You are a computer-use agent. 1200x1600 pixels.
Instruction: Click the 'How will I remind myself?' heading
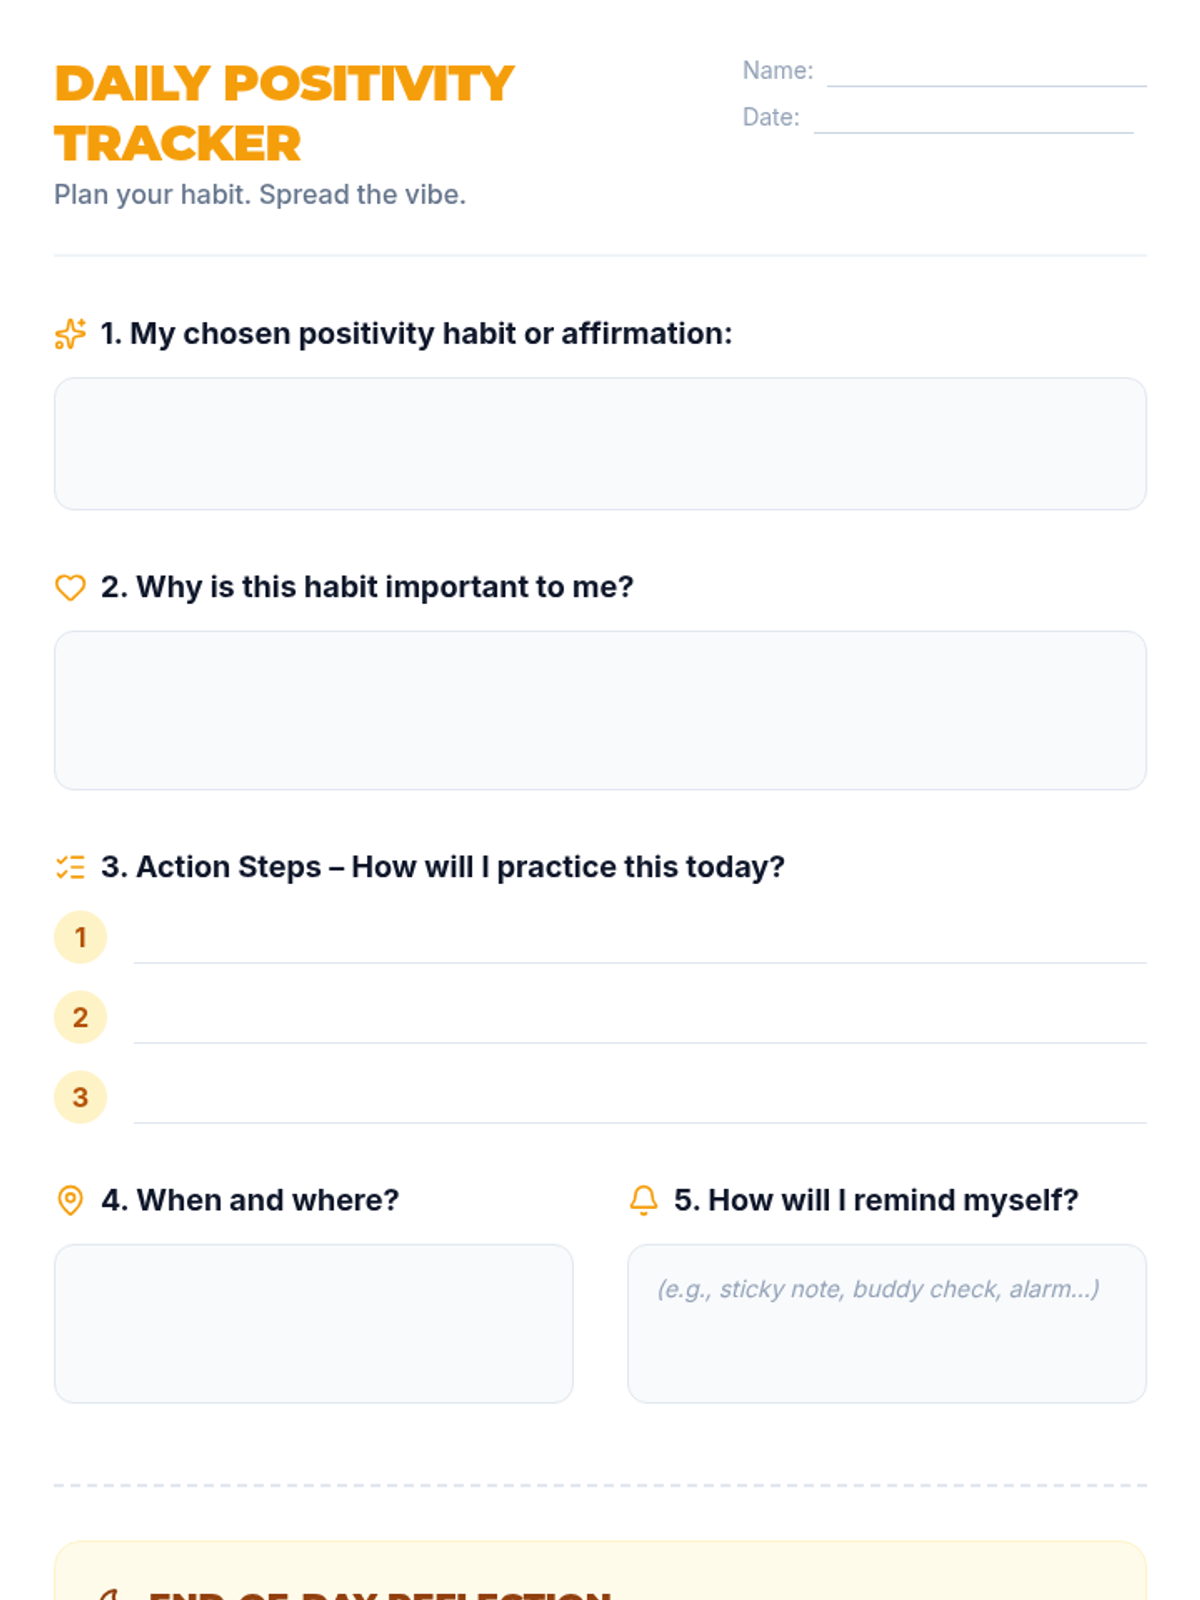tap(876, 1200)
